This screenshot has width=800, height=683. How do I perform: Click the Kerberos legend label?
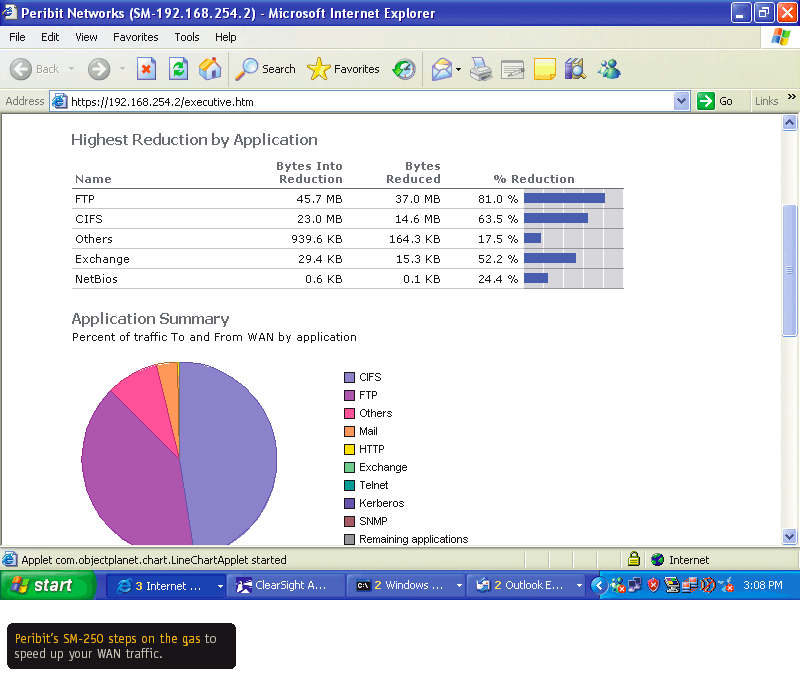click(x=381, y=503)
